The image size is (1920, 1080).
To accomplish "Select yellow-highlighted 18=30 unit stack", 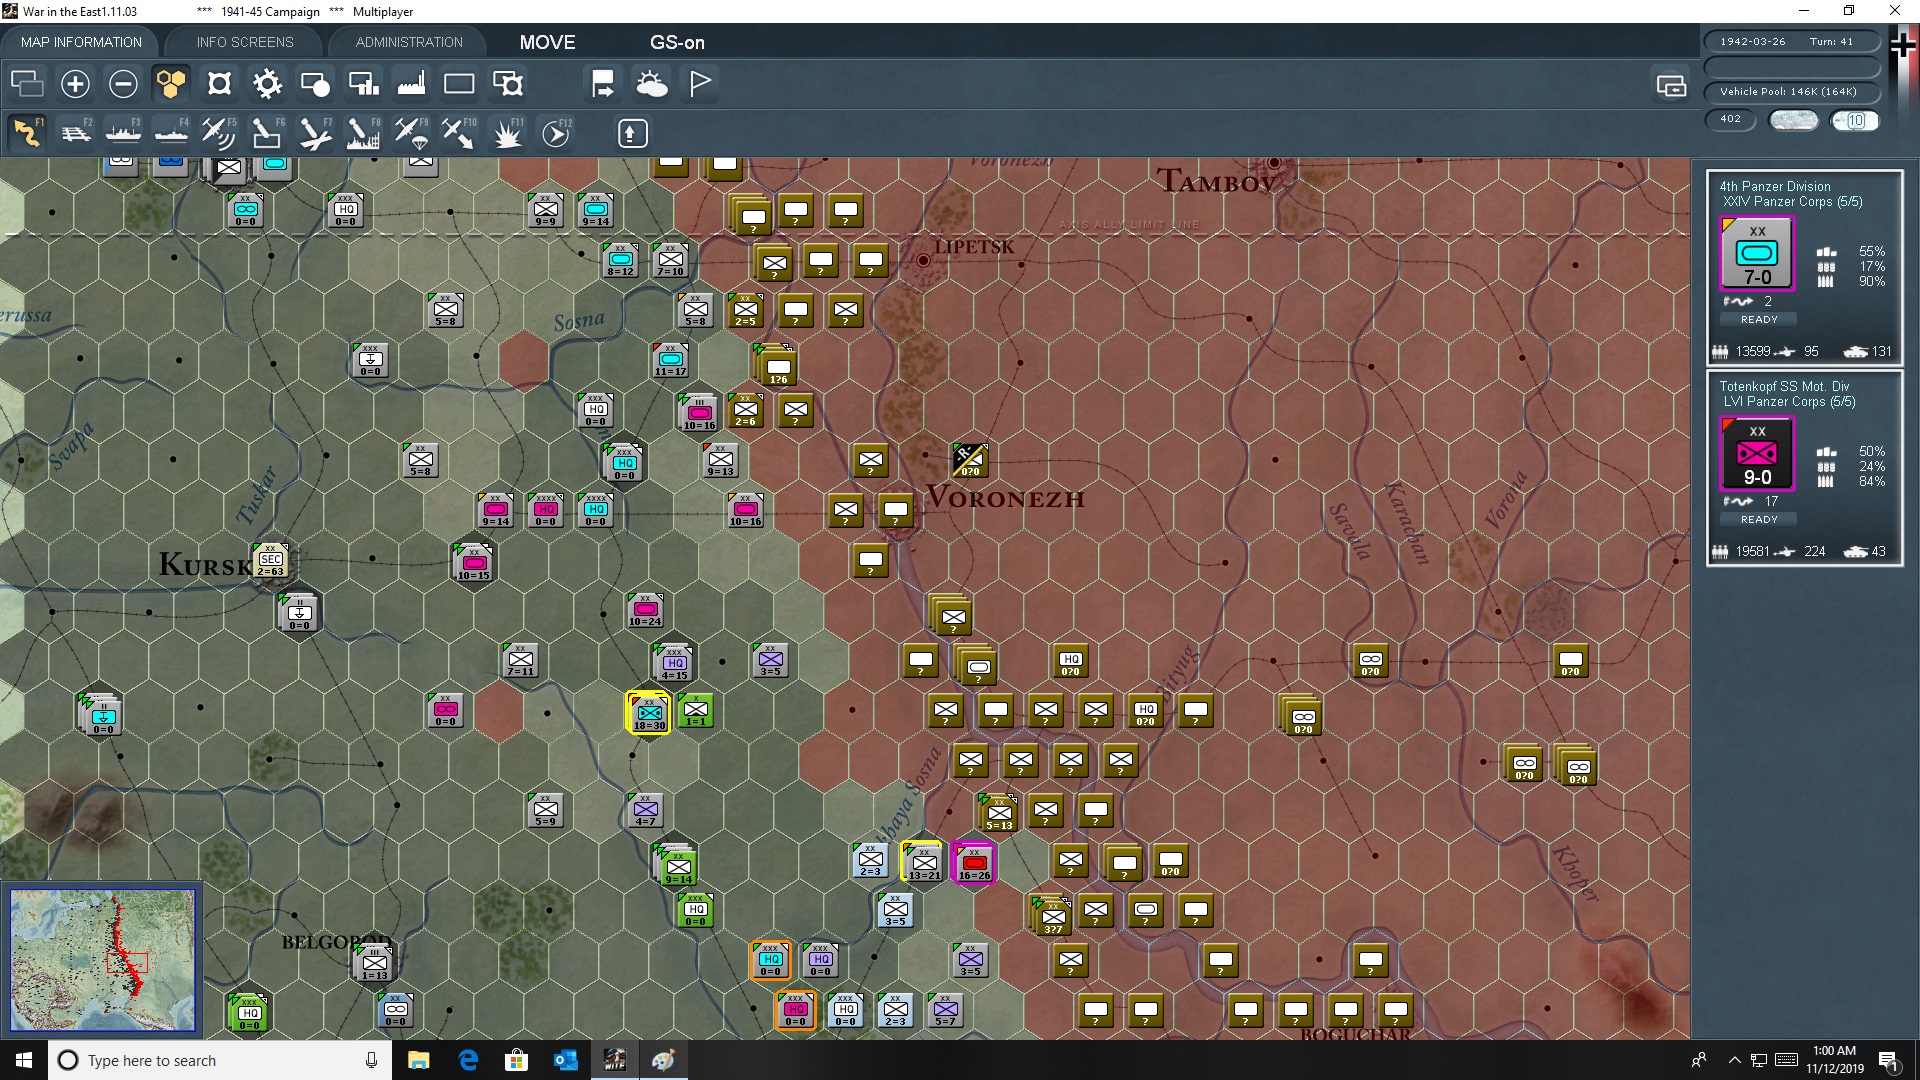I will 649,713.
